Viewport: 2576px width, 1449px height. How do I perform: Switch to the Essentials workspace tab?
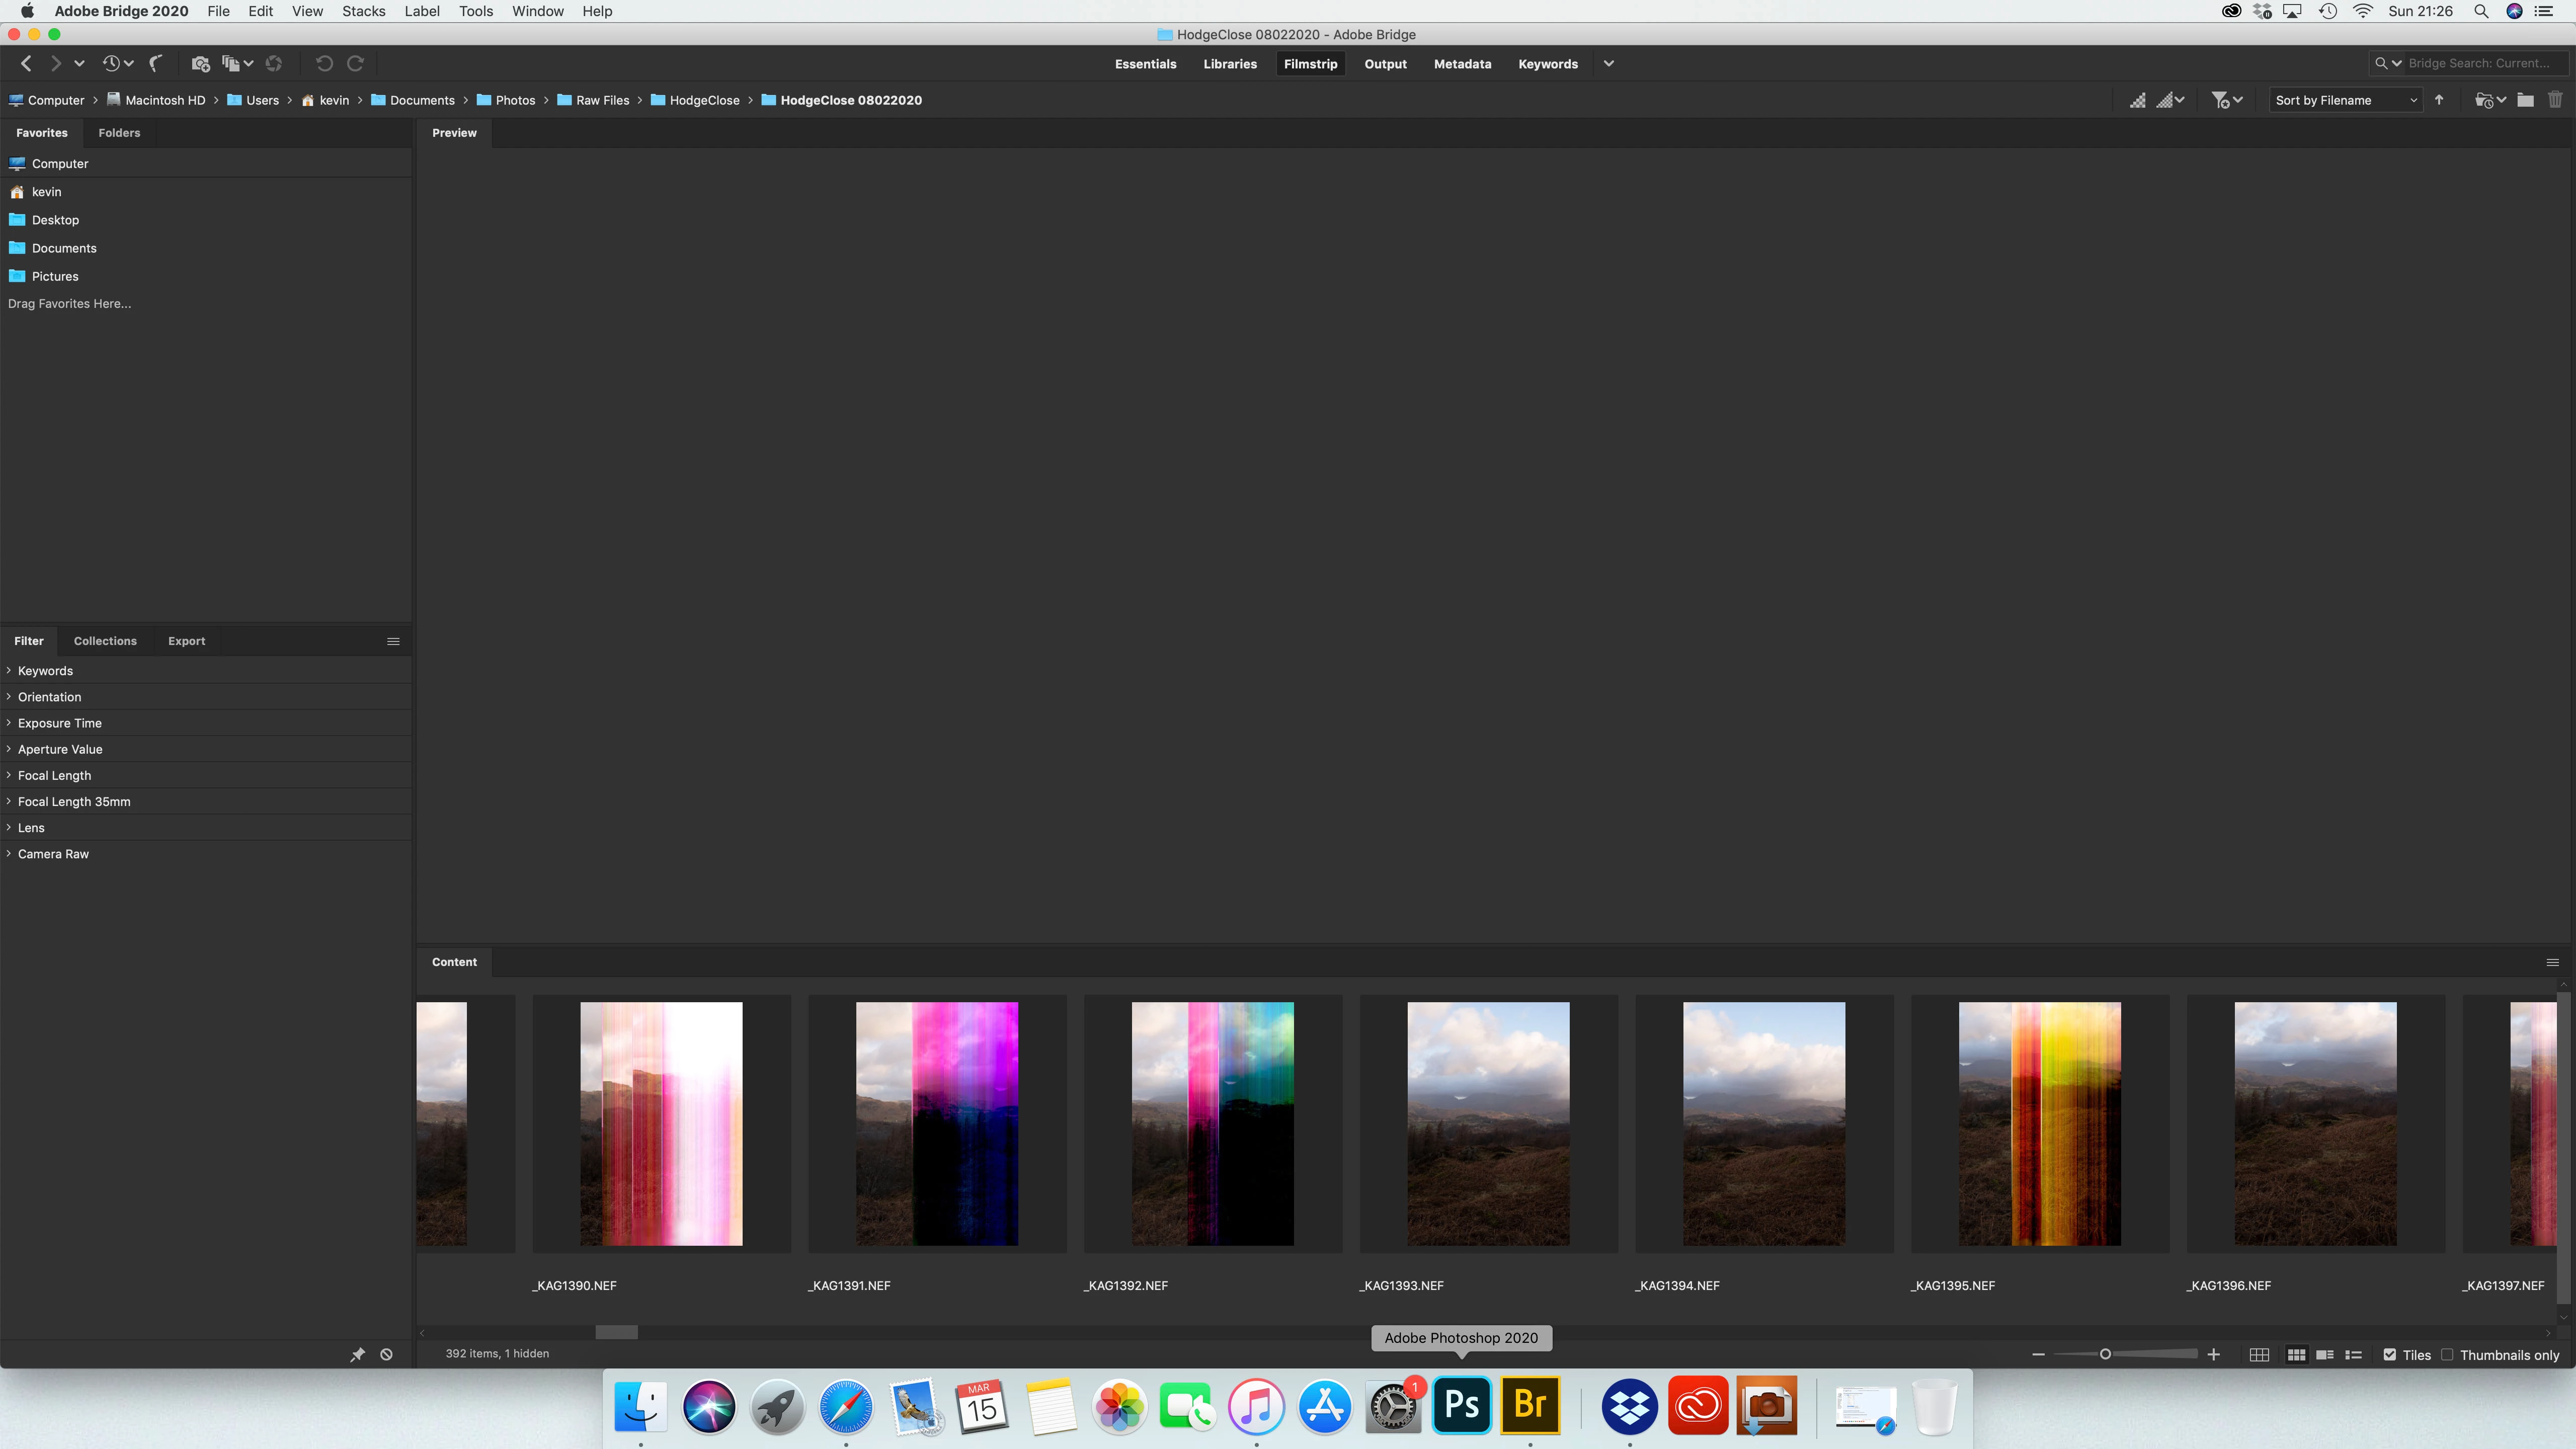point(1145,64)
